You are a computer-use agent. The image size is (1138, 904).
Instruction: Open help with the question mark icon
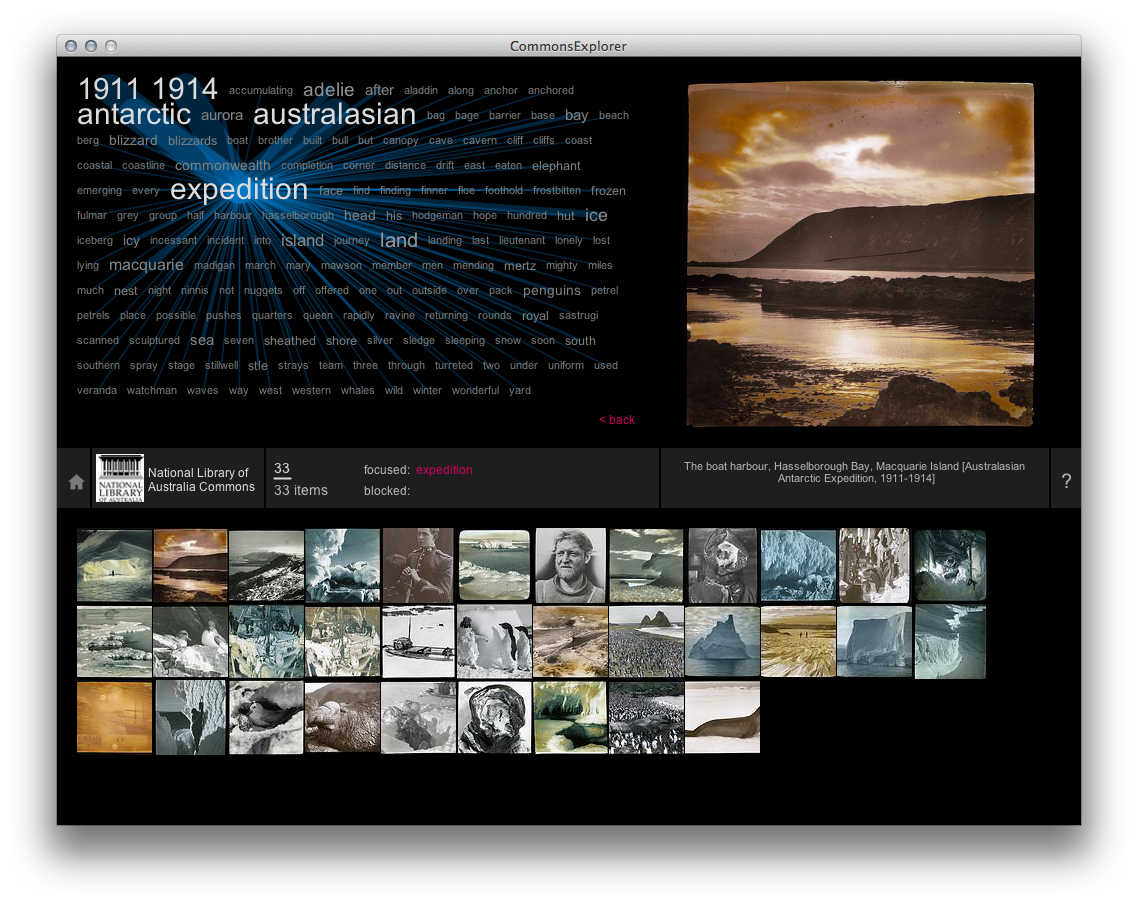coord(1066,479)
